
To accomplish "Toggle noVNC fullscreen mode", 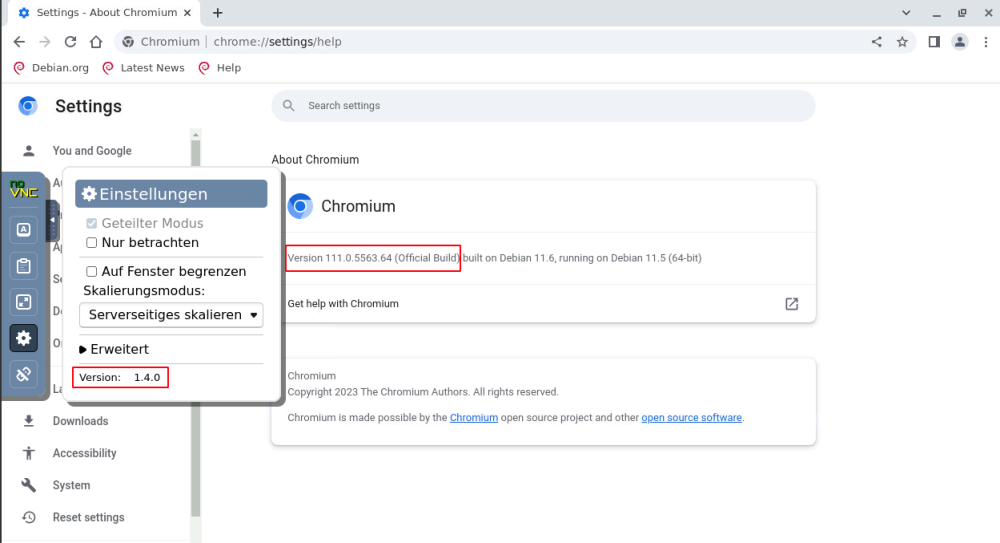I will 24,302.
